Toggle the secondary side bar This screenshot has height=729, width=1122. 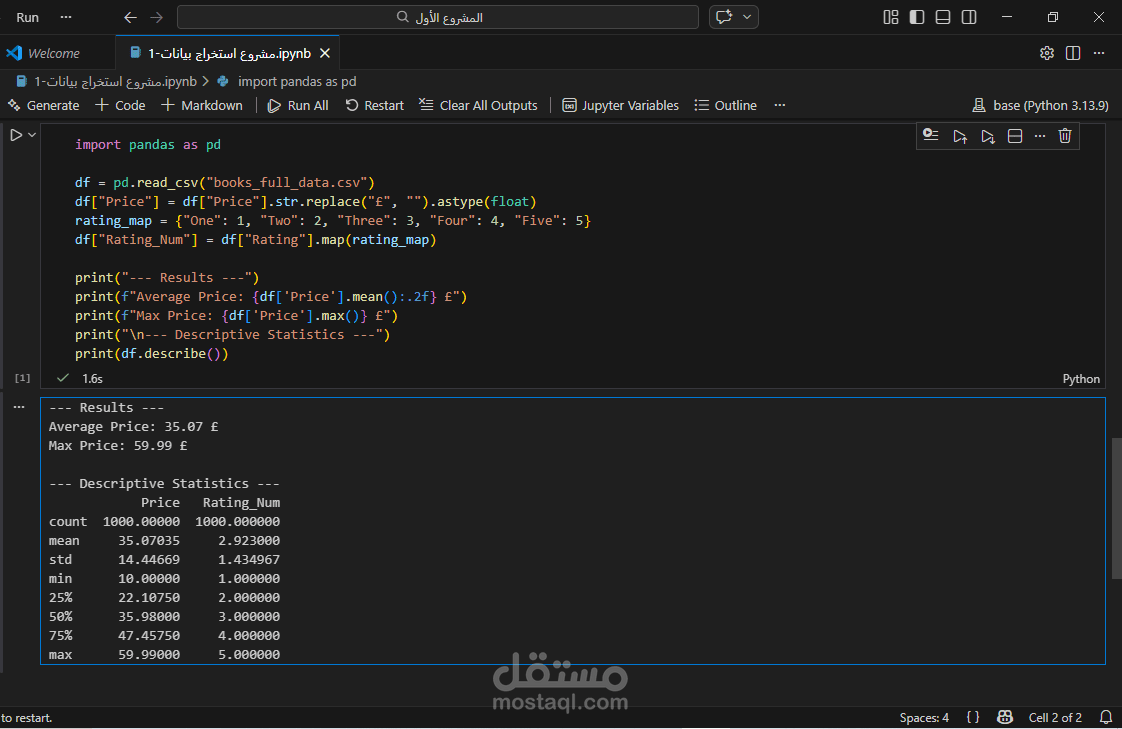tap(969, 17)
